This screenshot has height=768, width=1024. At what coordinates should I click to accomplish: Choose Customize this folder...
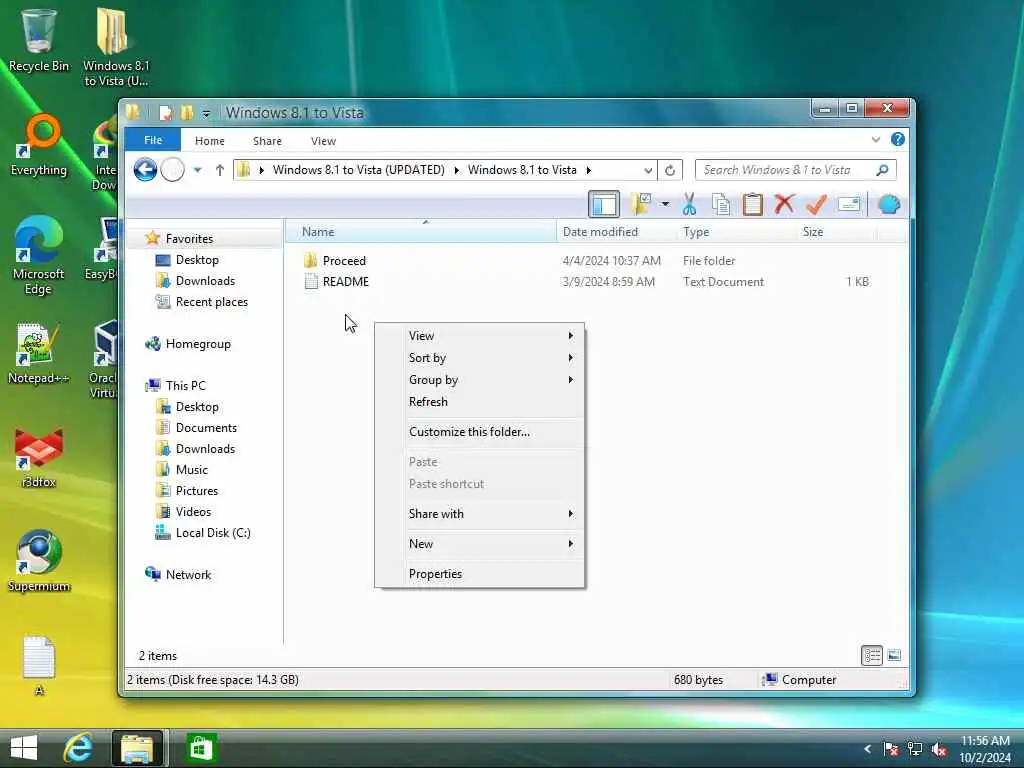coord(479,432)
